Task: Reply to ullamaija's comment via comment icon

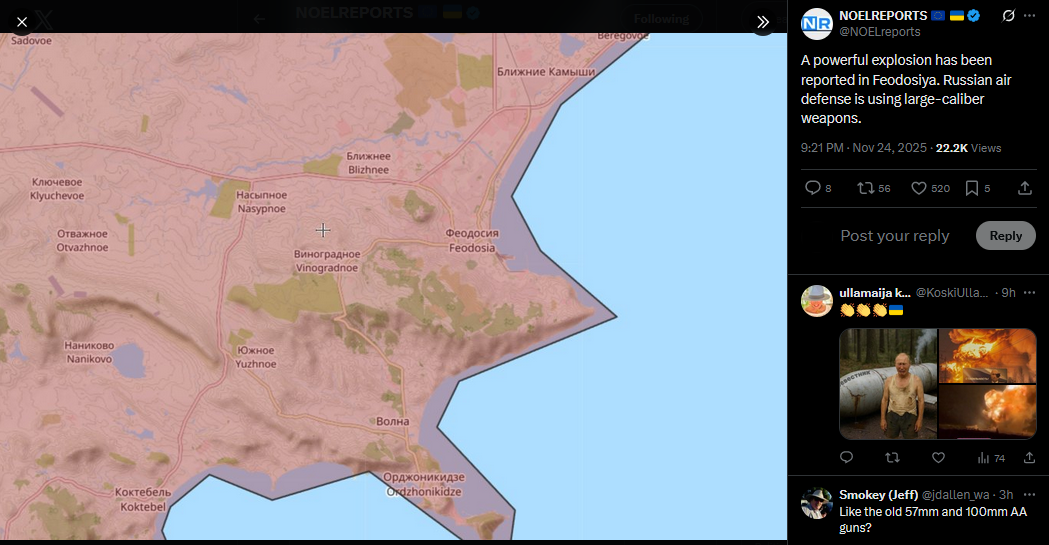Action: [x=846, y=457]
